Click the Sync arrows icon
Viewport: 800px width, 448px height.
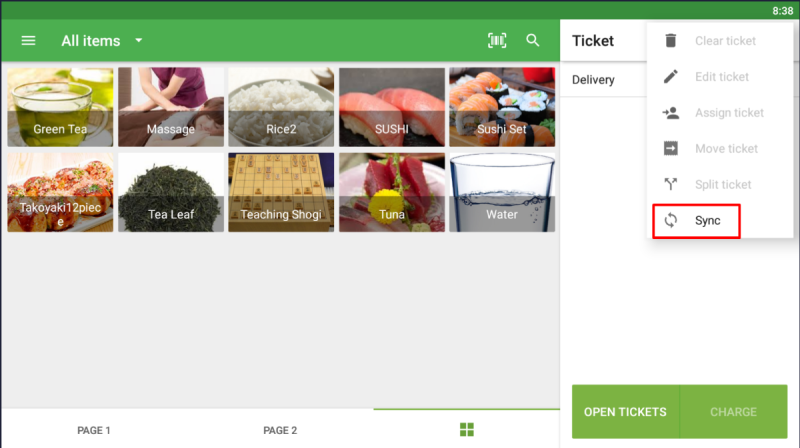(671, 220)
